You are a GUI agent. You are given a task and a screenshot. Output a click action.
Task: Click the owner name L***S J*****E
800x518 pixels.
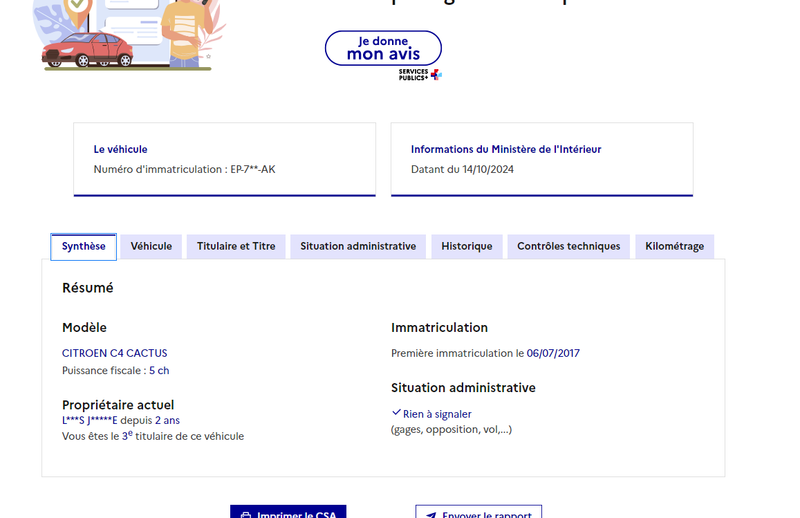click(90, 421)
